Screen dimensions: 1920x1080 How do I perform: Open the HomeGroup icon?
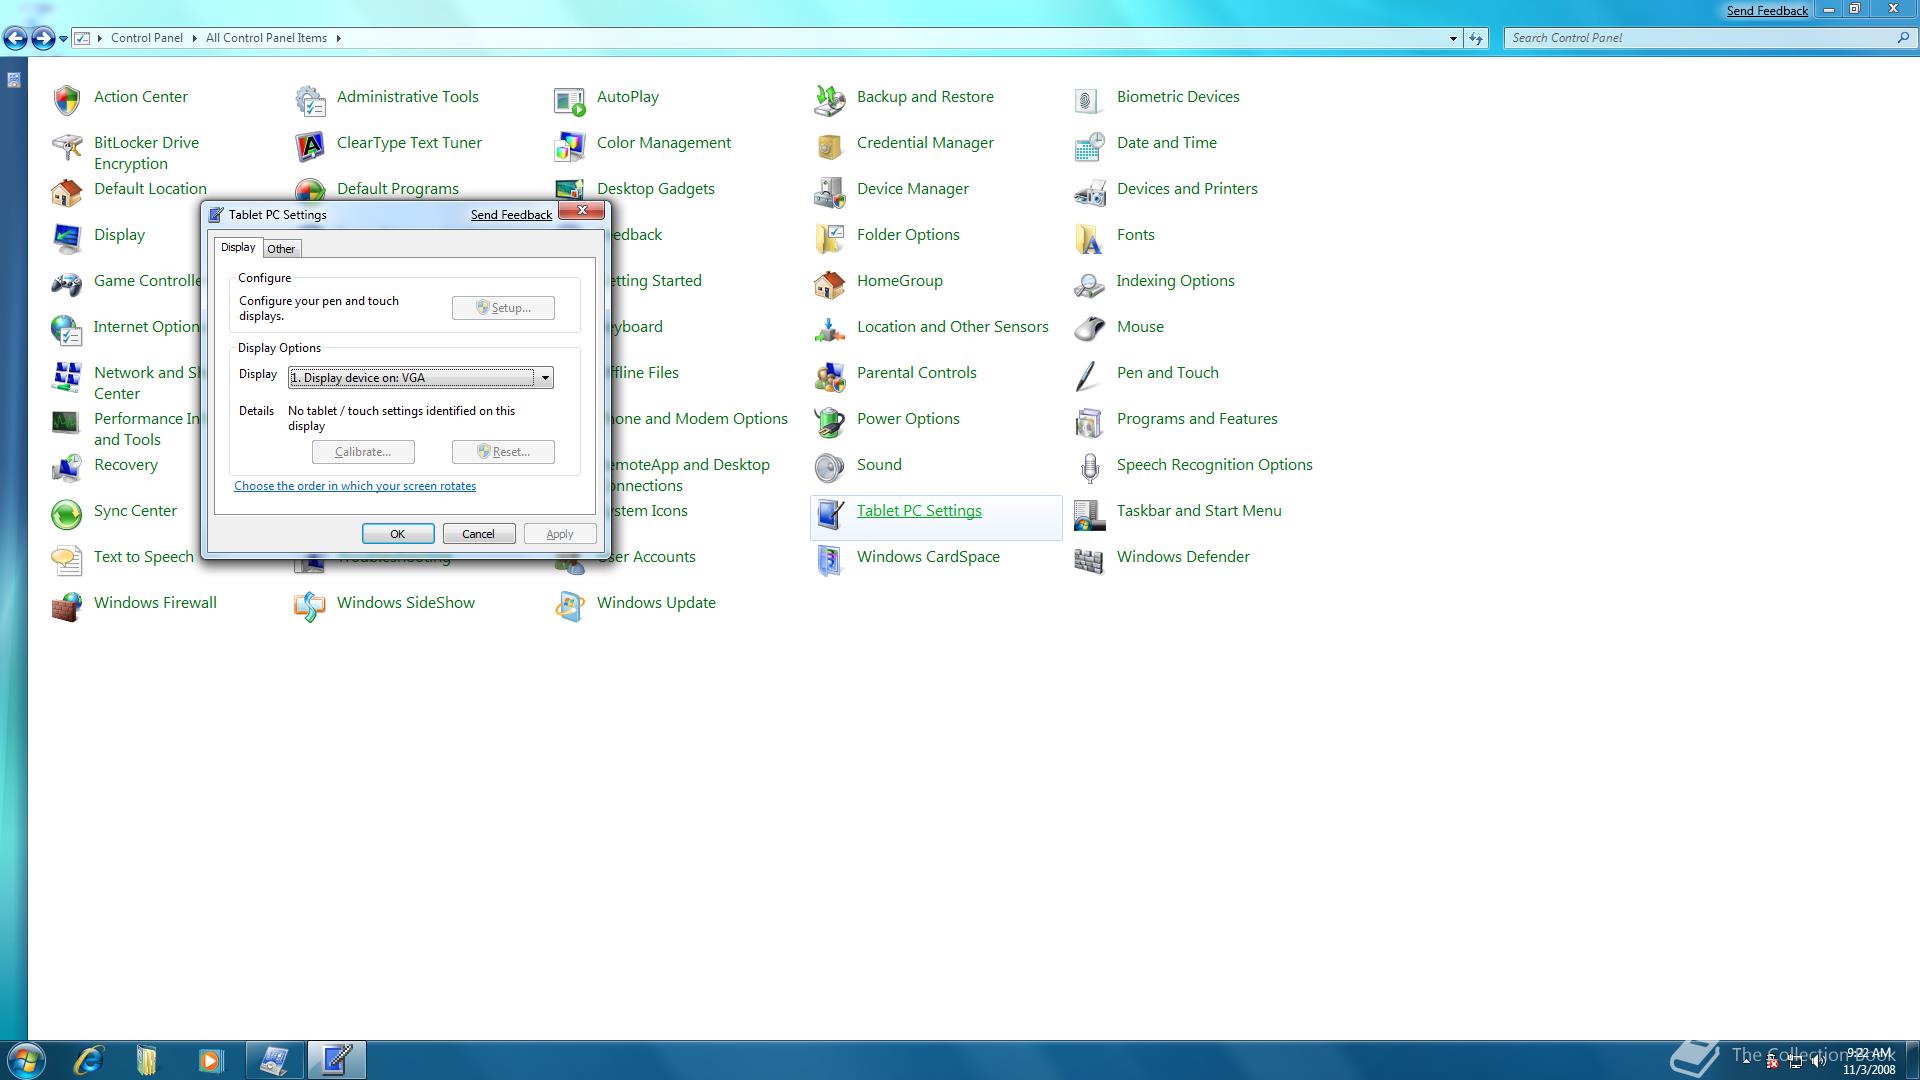(830, 283)
